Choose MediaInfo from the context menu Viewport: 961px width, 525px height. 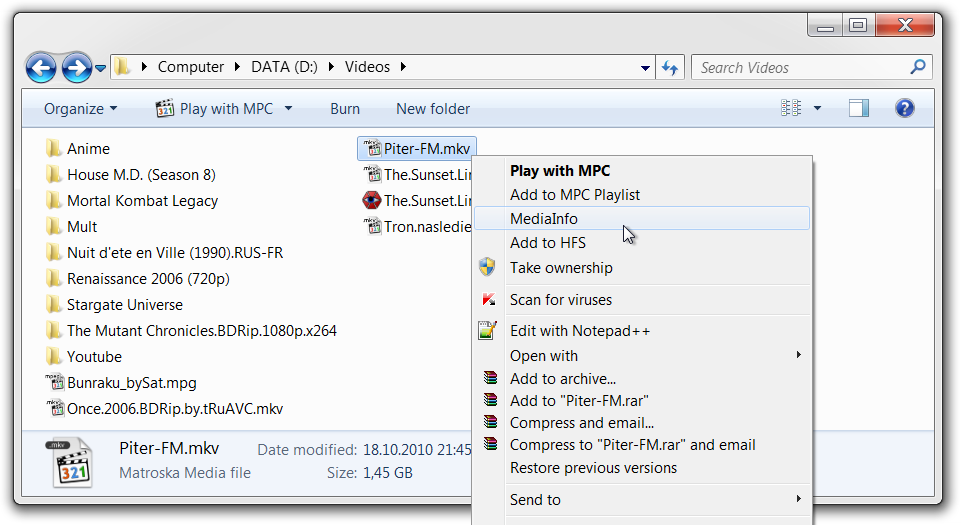pyautogui.click(x=544, y=218)
